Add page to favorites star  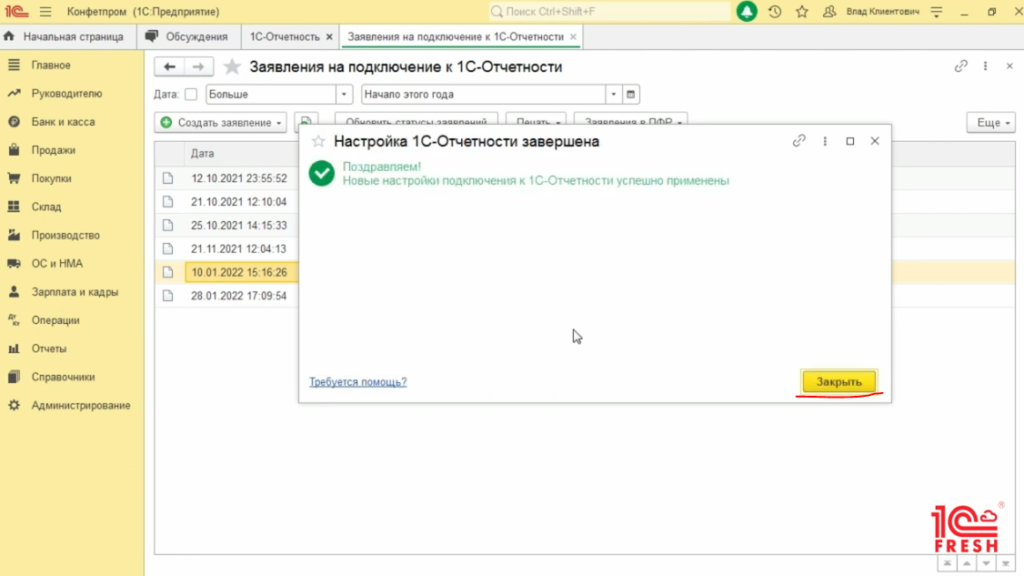click(x=232, y=67)
